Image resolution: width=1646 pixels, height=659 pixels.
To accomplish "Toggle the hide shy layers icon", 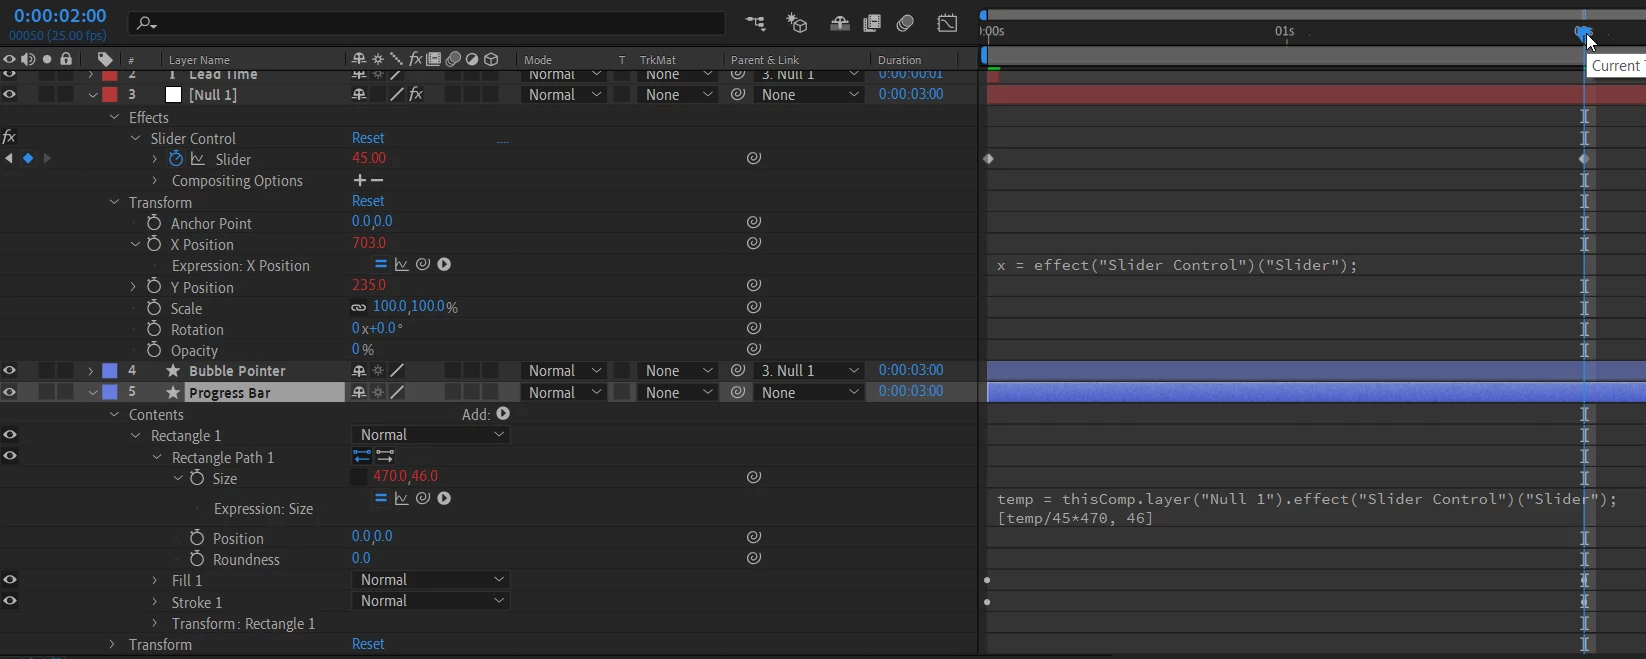I will click(840, 23).
